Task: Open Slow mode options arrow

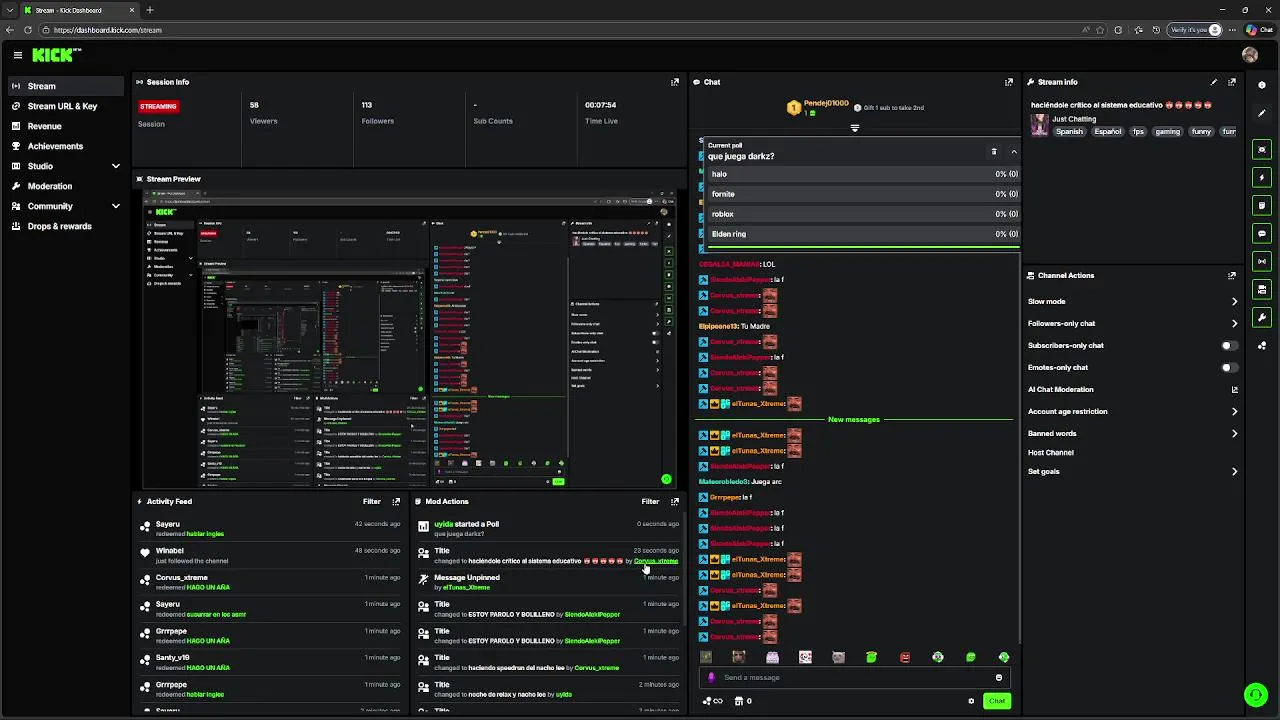Action: (x=1234, y=301)
